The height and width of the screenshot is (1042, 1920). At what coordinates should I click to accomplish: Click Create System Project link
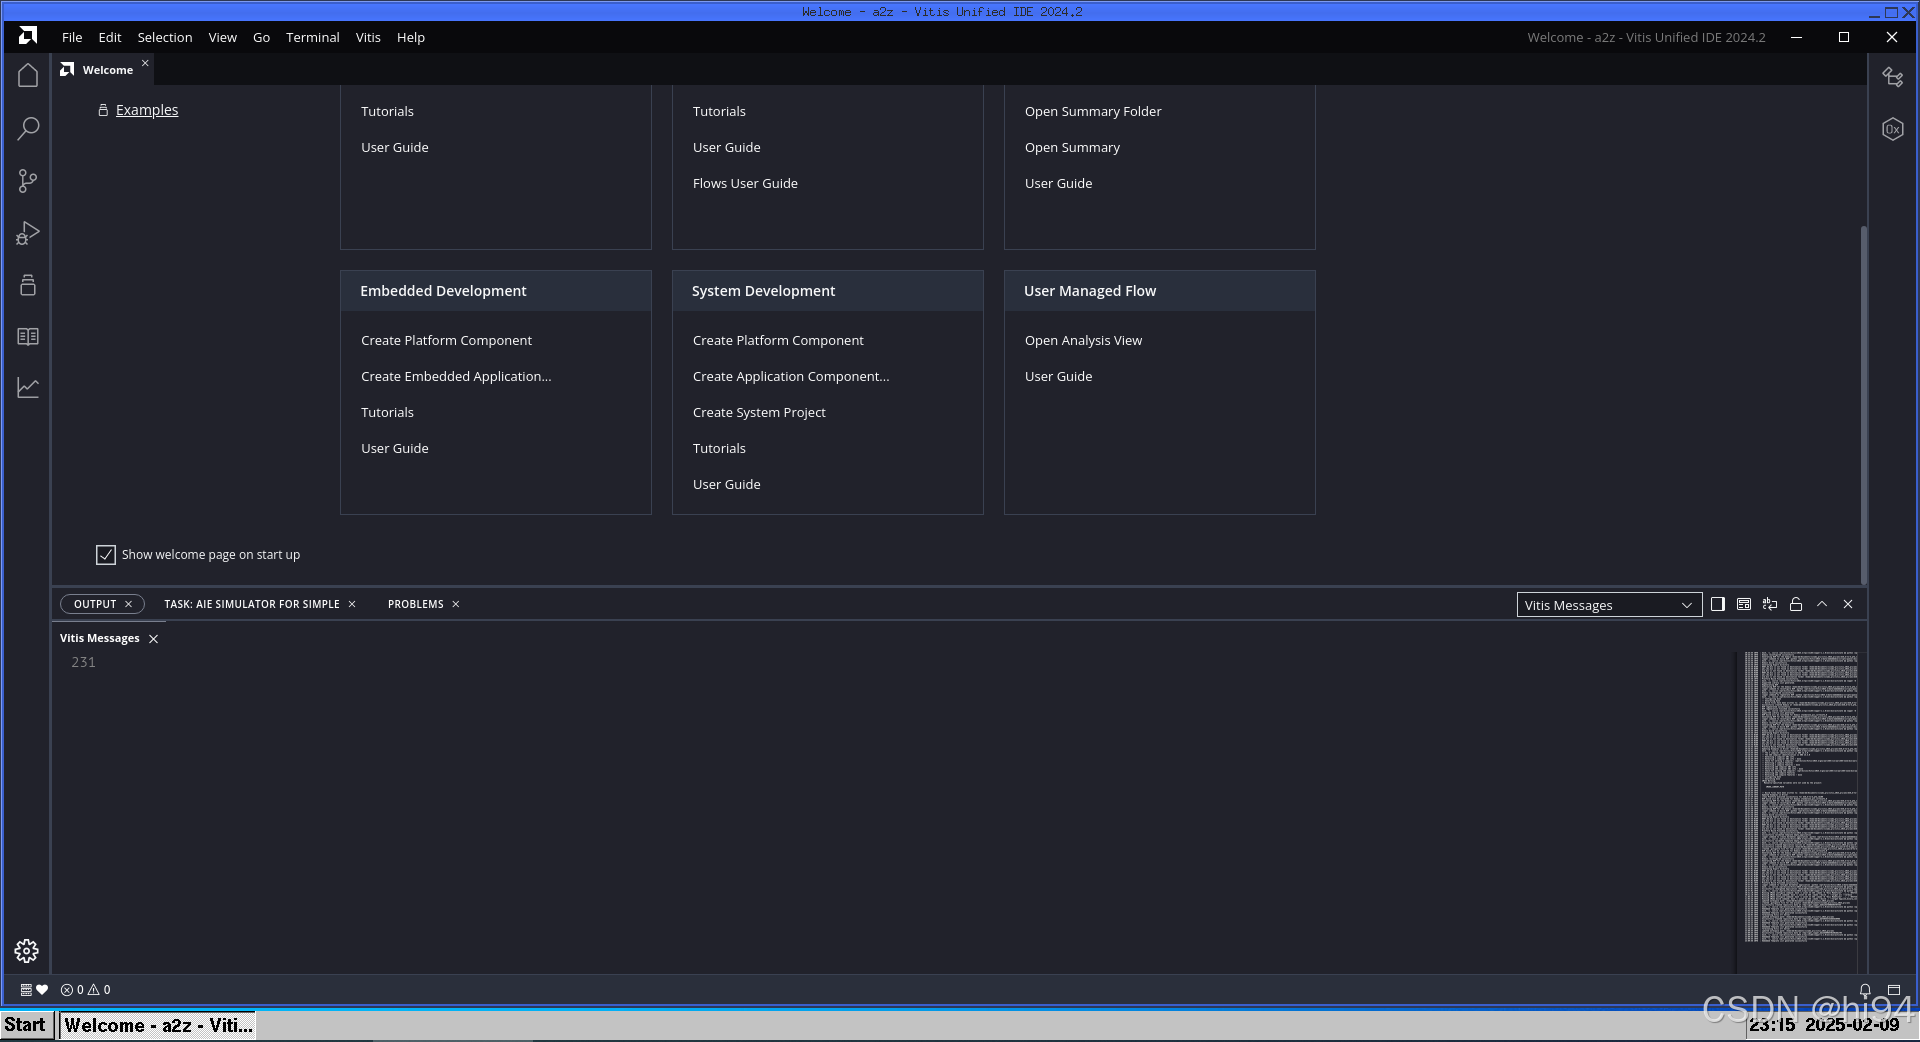point(759,412)
